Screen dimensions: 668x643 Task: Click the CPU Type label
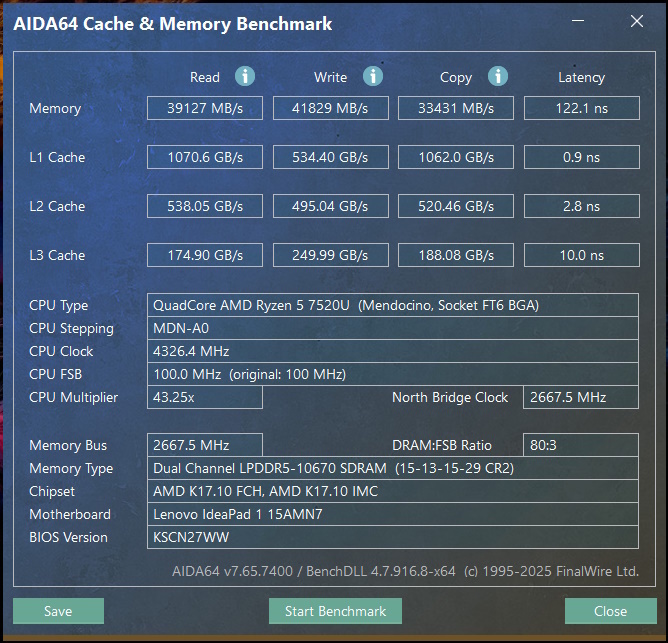[x=58, y=306]
